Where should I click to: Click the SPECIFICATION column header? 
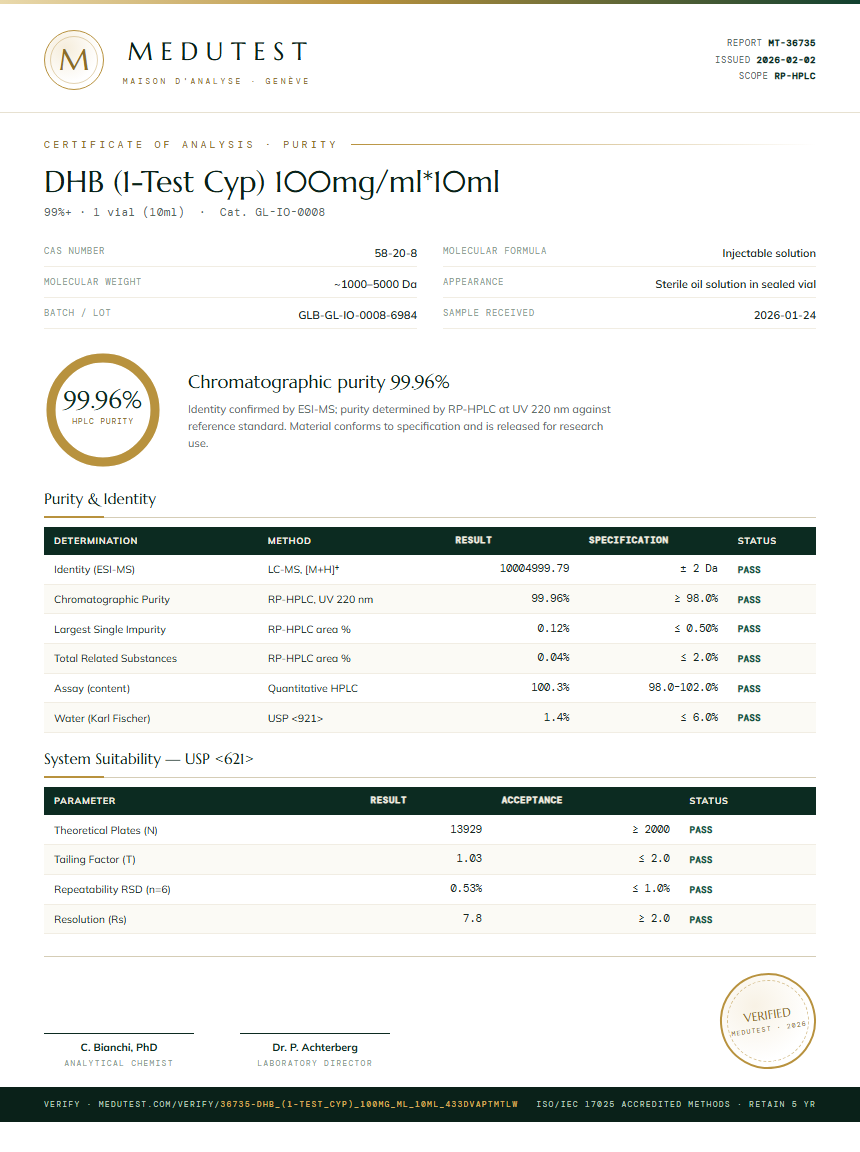point(628,540)
